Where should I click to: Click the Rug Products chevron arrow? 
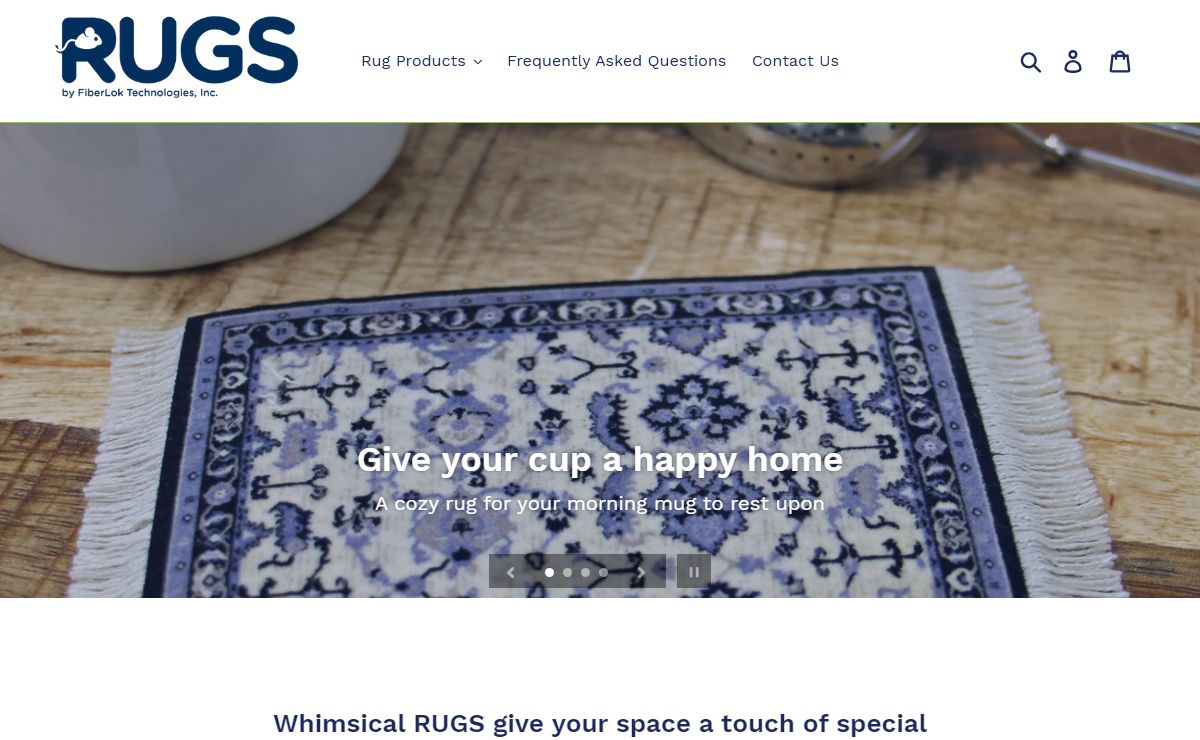[x=478, y=62]
